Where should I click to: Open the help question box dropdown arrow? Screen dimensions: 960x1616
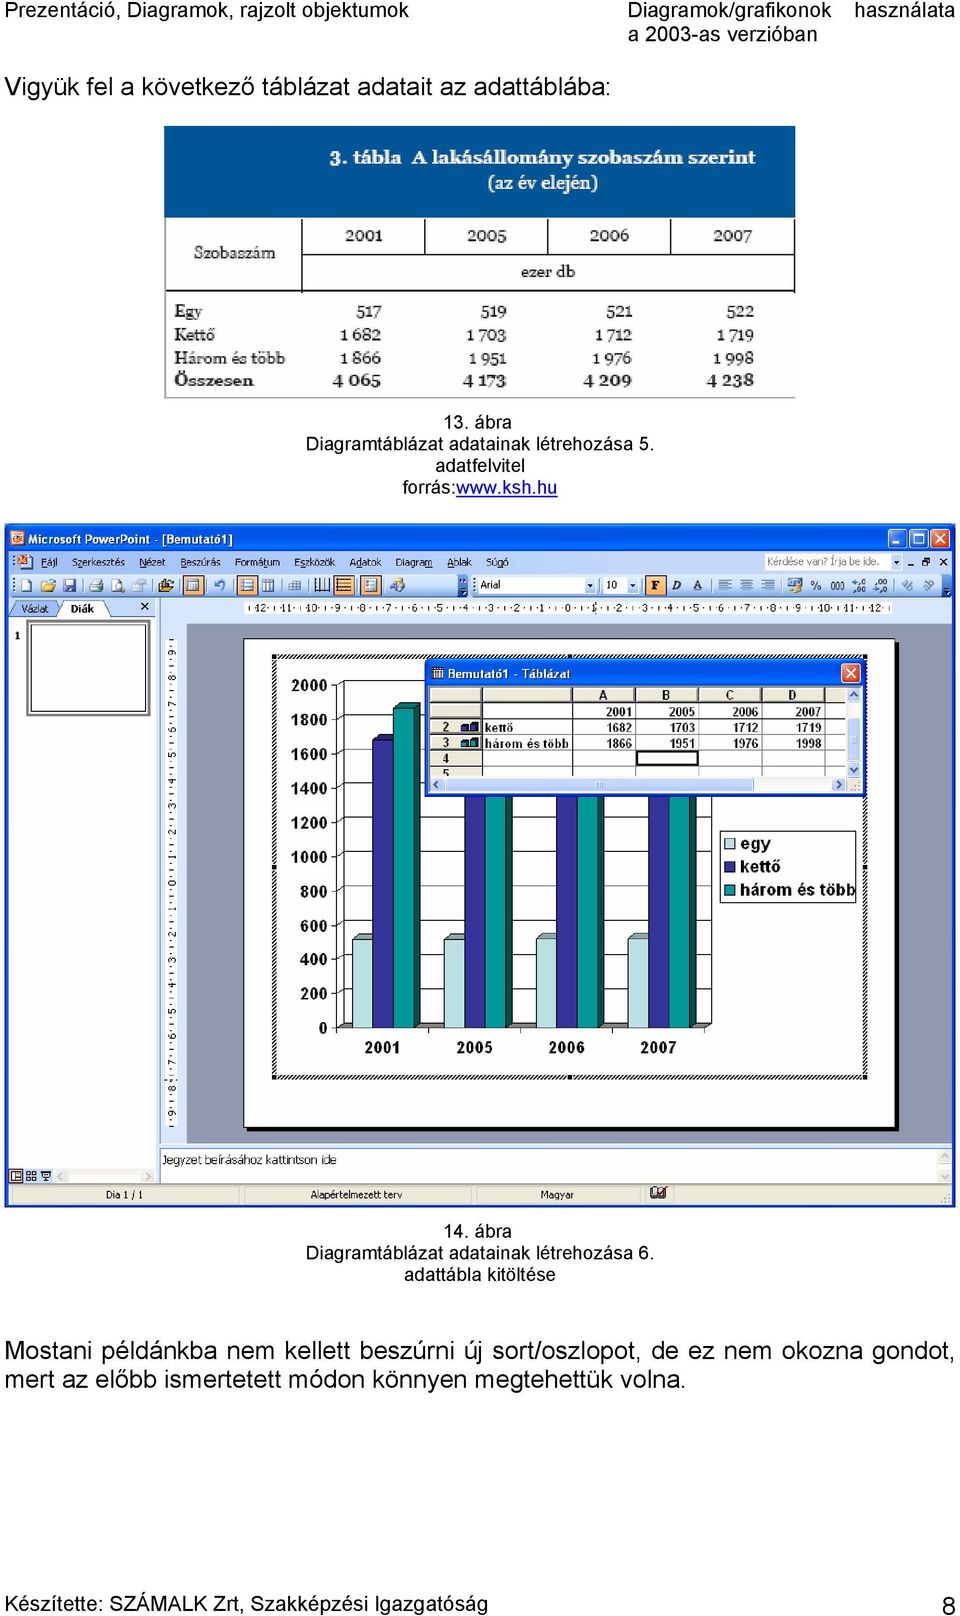[x=896, y=562]
